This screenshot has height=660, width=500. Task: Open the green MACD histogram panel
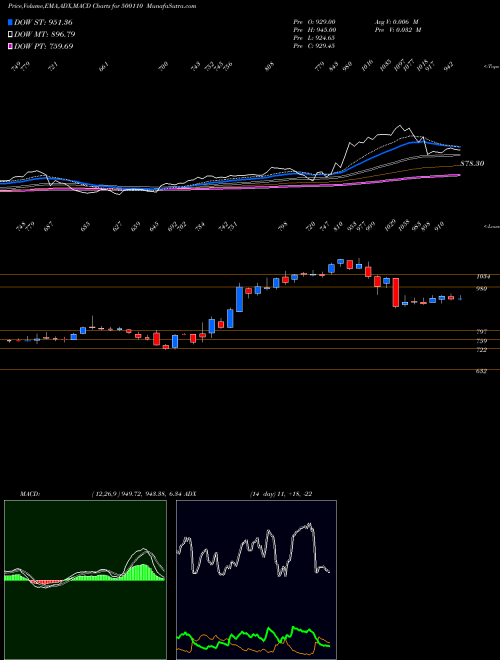tap(85, 580)
